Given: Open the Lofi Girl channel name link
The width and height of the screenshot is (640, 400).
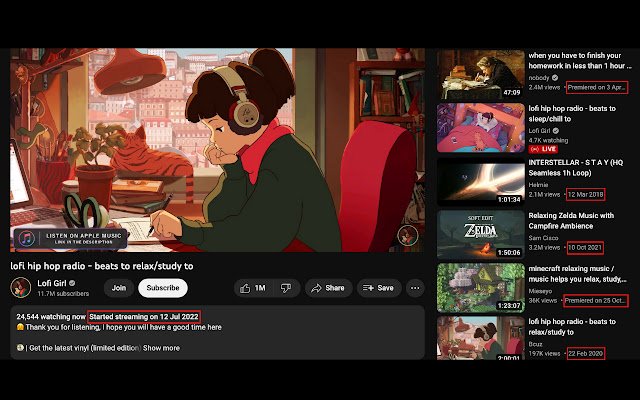Looking at the screenshot, I should click(x=51, y=283).
